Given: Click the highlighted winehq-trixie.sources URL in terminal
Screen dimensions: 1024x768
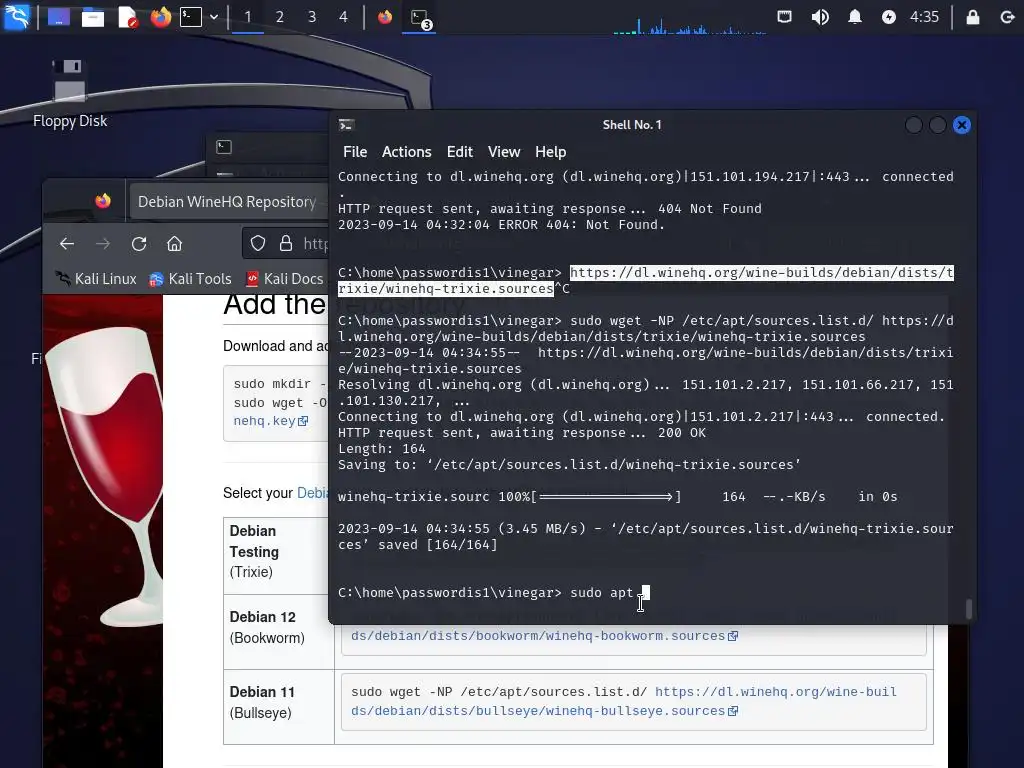Looking at the screenshot, I should [x=645, y=281].
